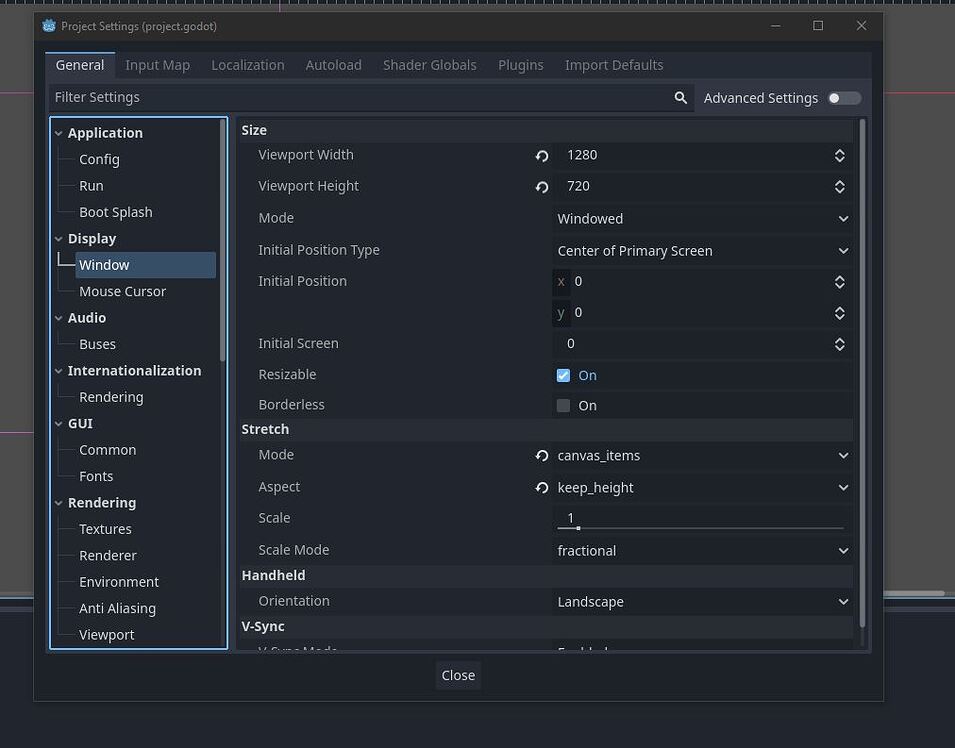955x748 pixels.
Task: Toggle Advanced Settings switch
Action: (x=843, y=98)
